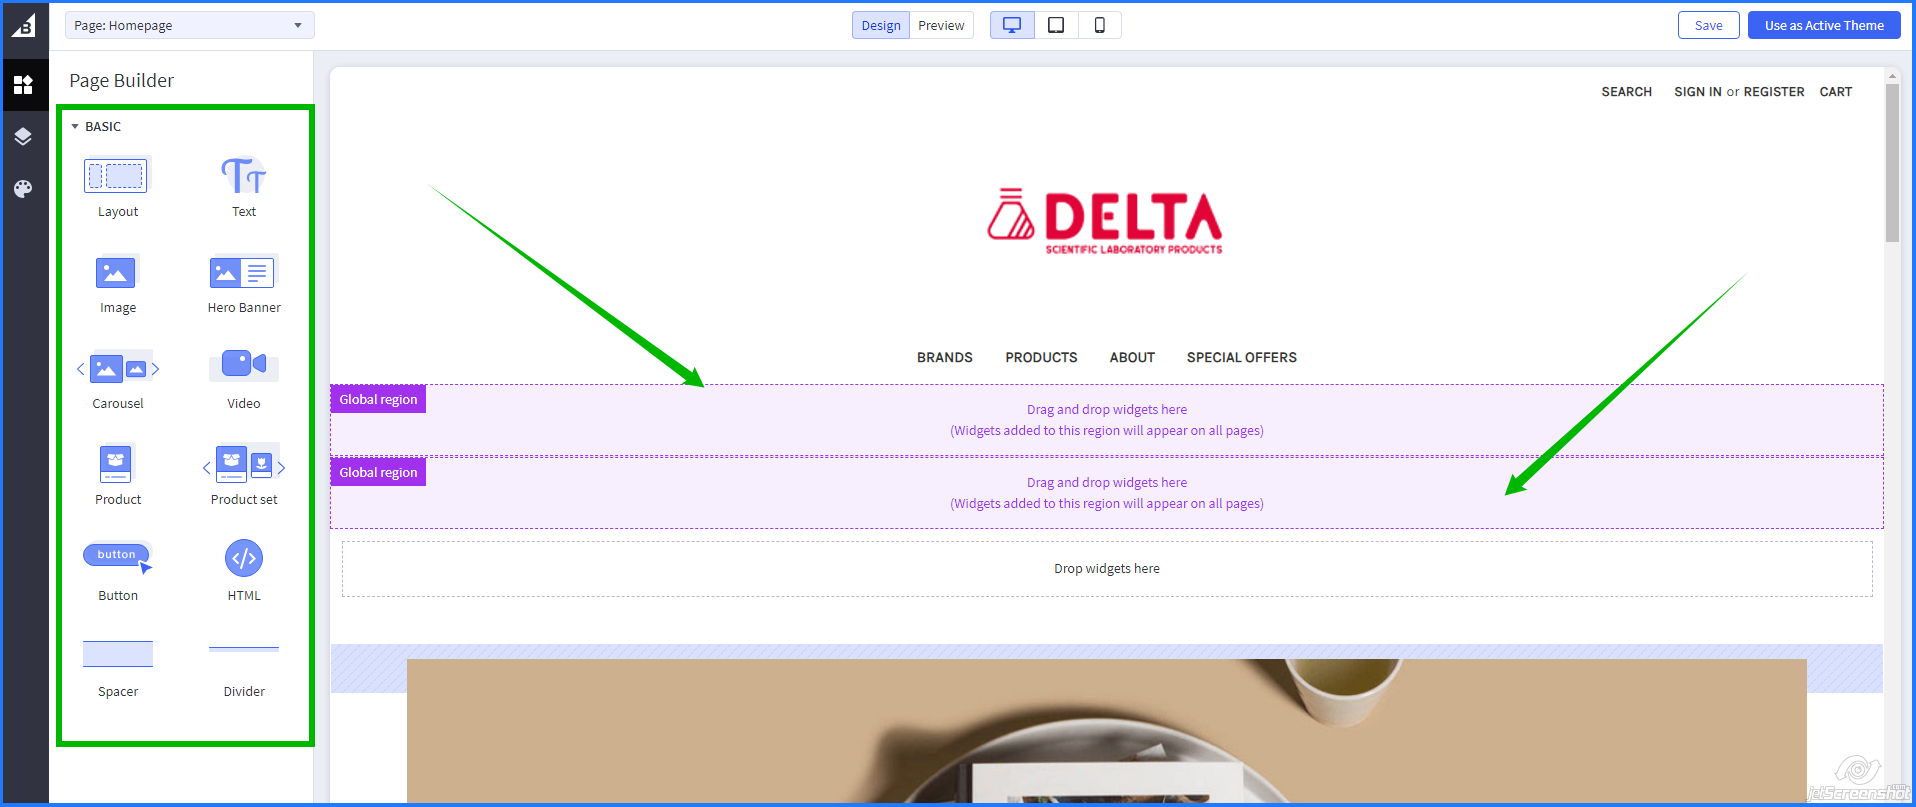
Task: Switch to Design mode tab
Action: pos(880,25)
